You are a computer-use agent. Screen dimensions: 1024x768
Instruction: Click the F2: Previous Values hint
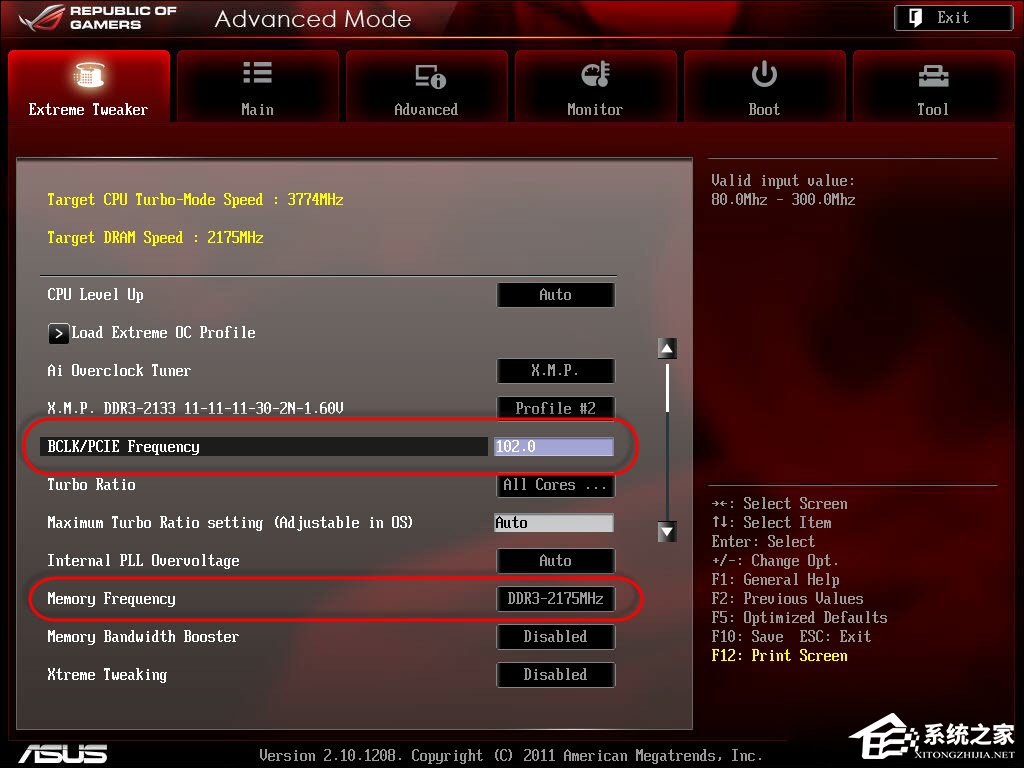click(788, 599)
